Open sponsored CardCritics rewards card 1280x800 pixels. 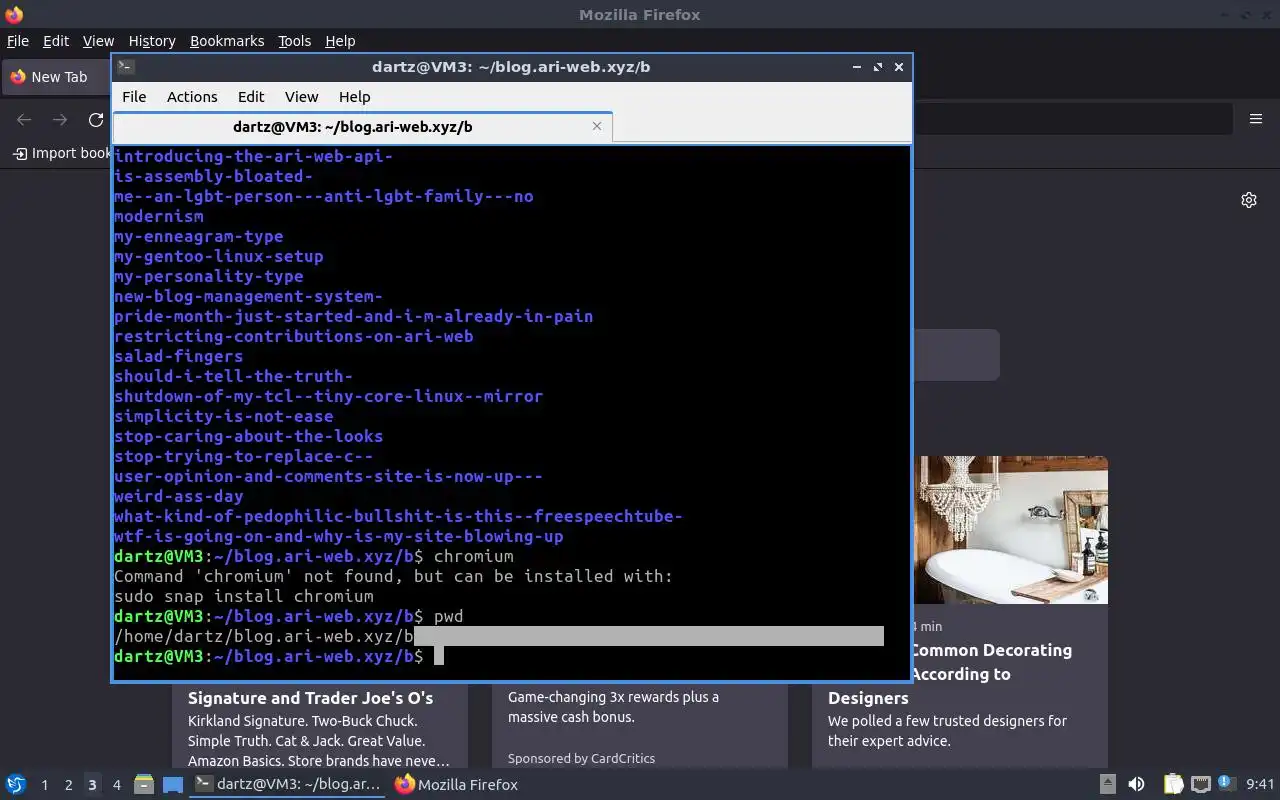pos(640,725)
